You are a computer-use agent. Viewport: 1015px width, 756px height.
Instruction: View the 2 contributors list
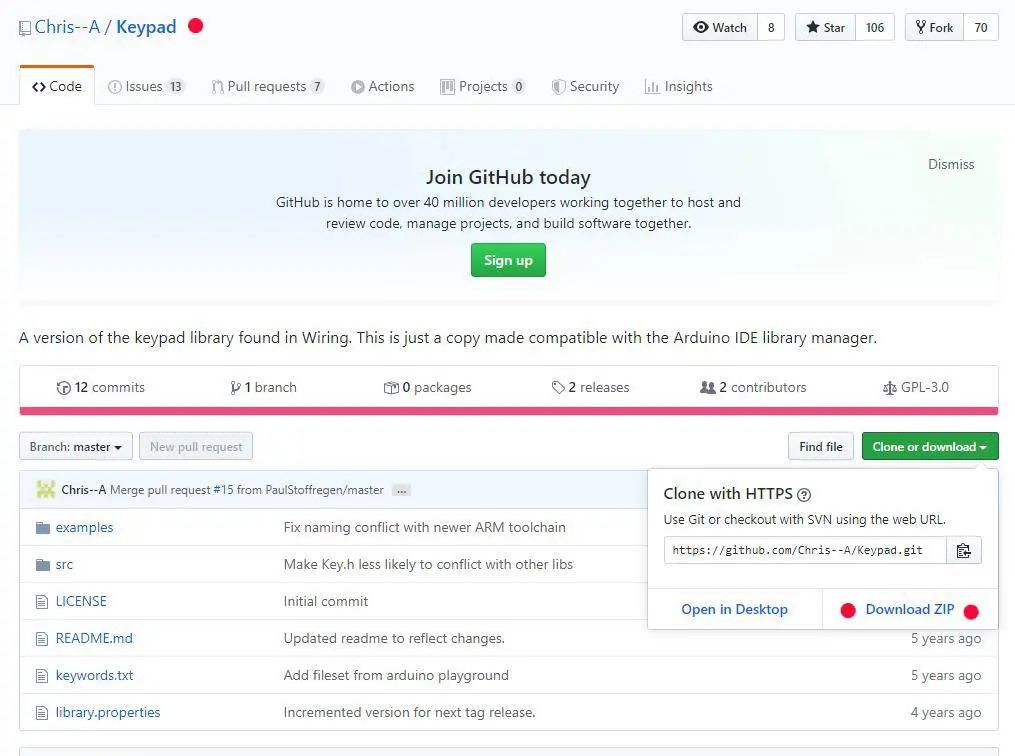753,387
